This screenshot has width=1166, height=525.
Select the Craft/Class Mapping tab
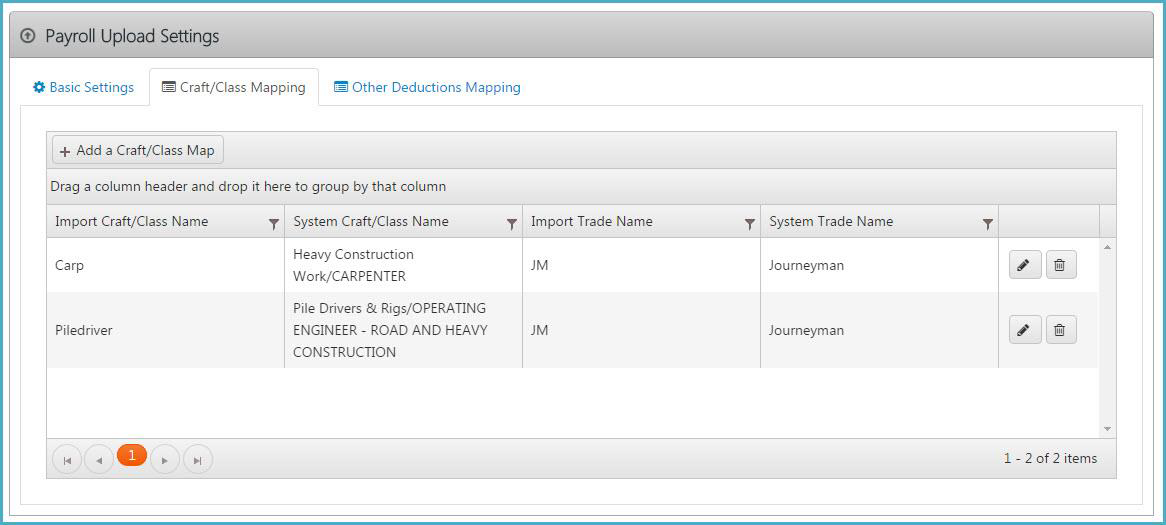[234, 87]
